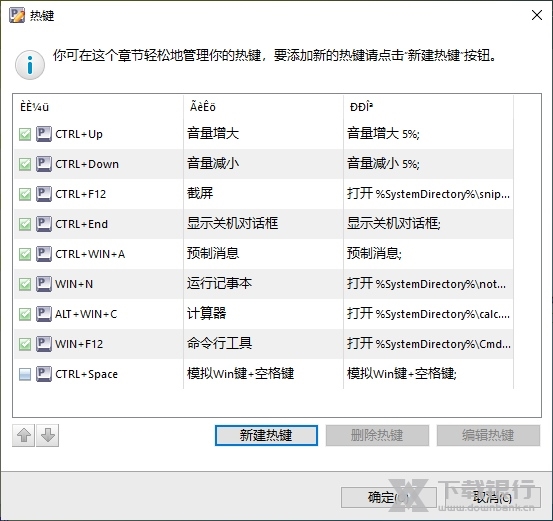Select the CTRL+Space hotkey text
Image resolution: width=553 pixels, height=521 pixels.
87,374
